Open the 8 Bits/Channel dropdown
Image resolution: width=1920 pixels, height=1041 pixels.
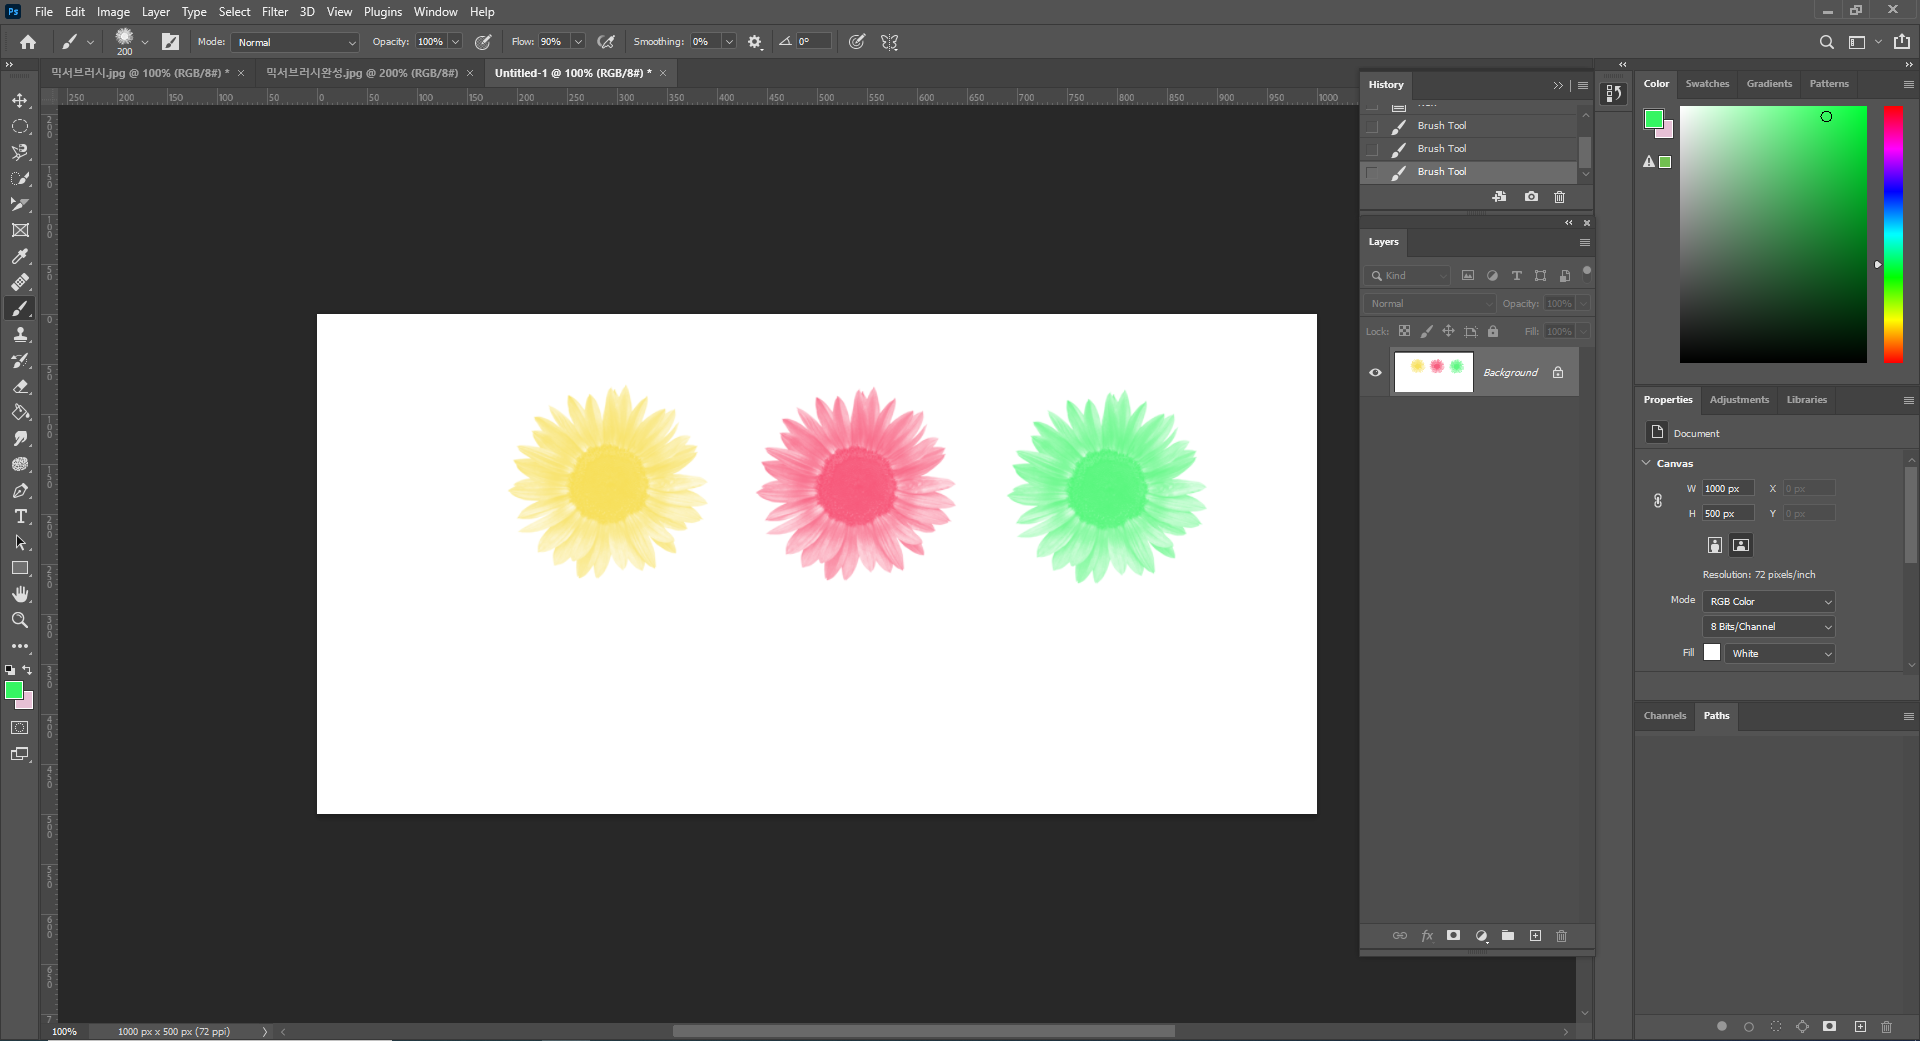point(1769,626)
